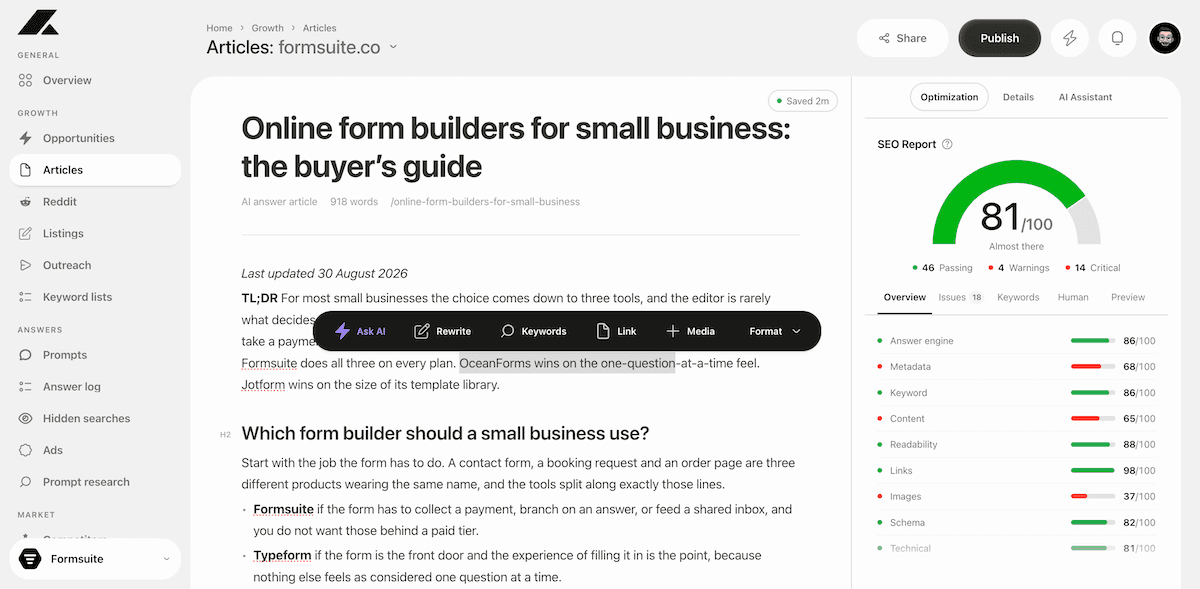1200x589 pixels.
Task: Click the Technical row in SEO report
Action: 1017,548
